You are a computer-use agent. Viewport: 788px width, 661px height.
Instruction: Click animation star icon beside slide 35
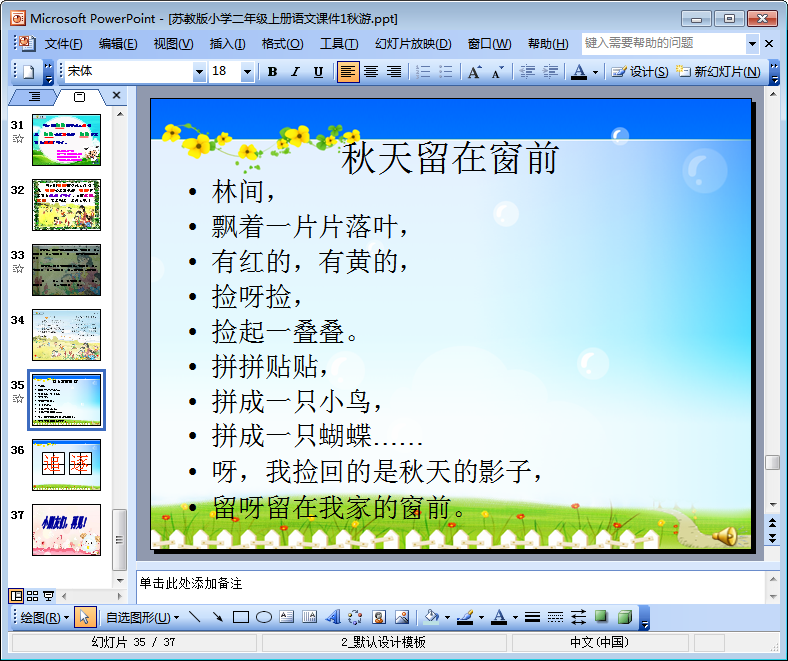click(18, 399)
